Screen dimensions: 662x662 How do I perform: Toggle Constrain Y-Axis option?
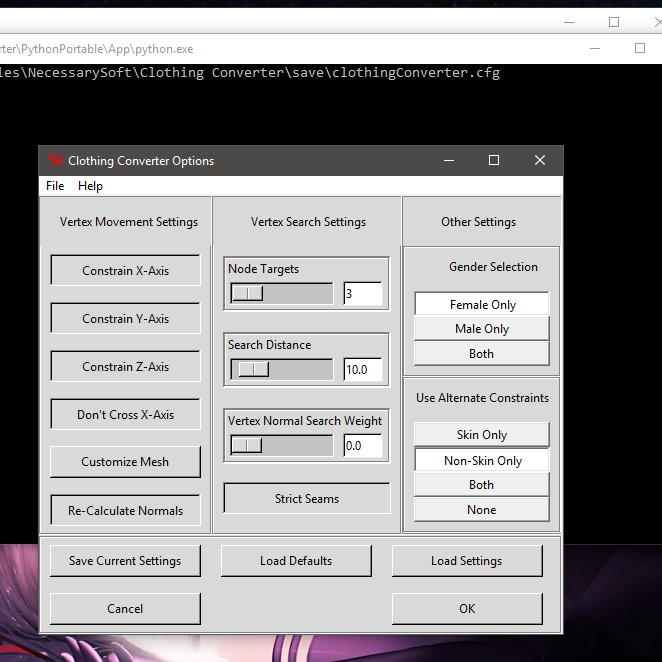click(125, 319)
